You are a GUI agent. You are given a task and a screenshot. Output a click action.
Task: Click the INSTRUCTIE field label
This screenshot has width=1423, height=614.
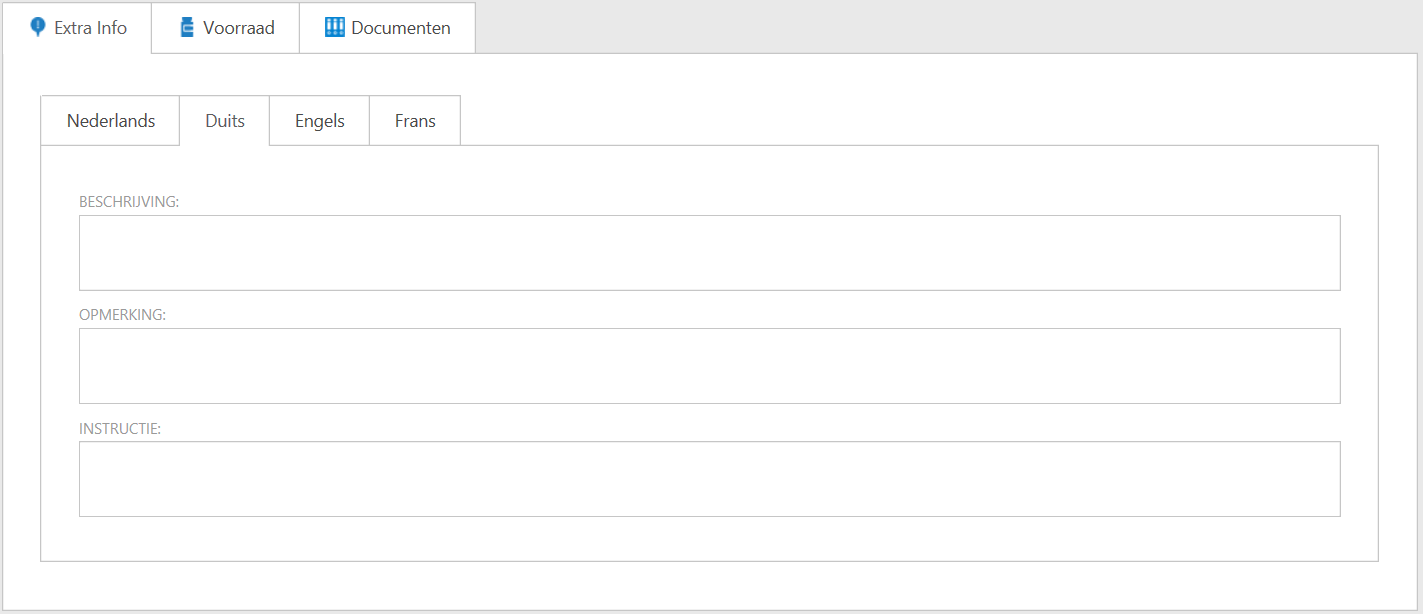point(120,428)
